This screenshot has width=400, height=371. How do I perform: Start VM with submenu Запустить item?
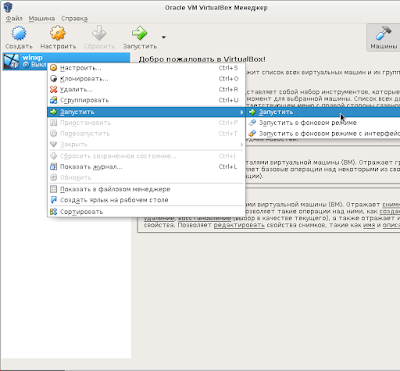tap(323, 112)
